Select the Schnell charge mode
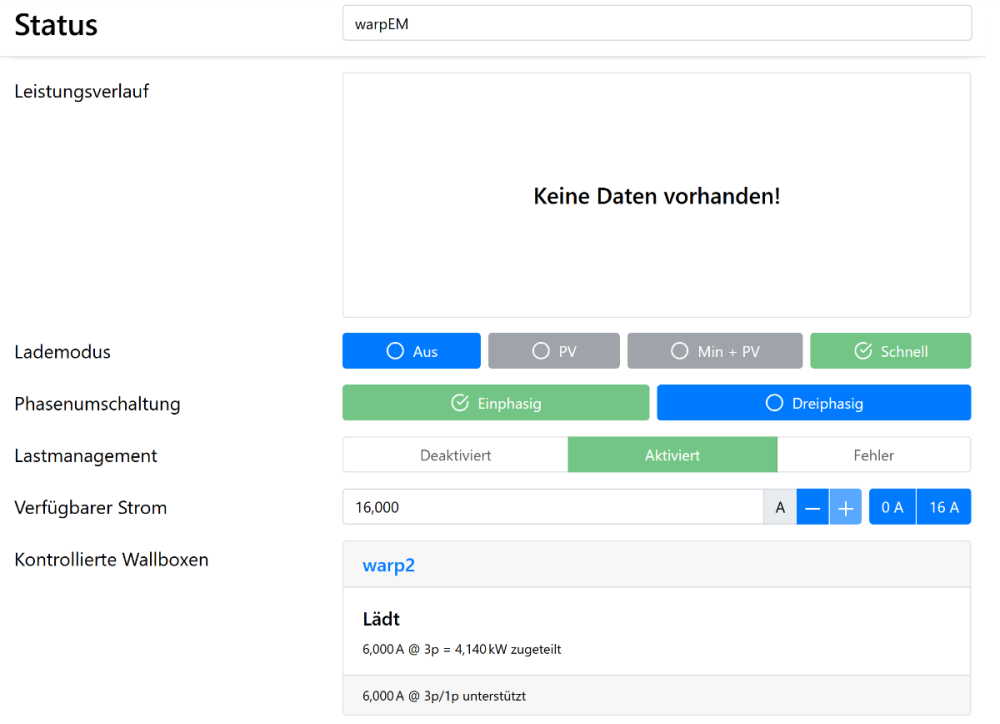 tap(890, 351)
